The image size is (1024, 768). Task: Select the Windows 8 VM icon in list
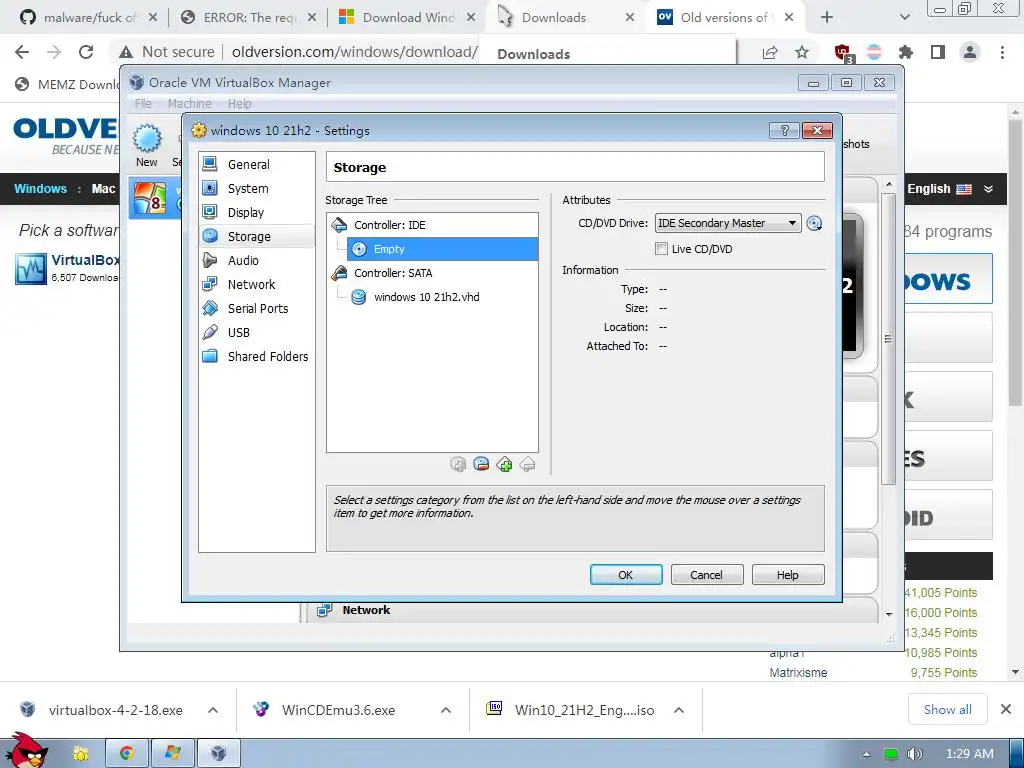coord(150,198)
